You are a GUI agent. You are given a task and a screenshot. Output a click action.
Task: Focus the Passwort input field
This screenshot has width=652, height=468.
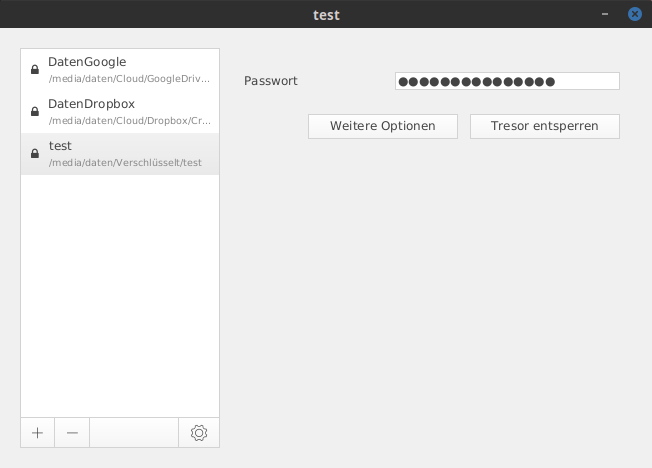[507, 81]
